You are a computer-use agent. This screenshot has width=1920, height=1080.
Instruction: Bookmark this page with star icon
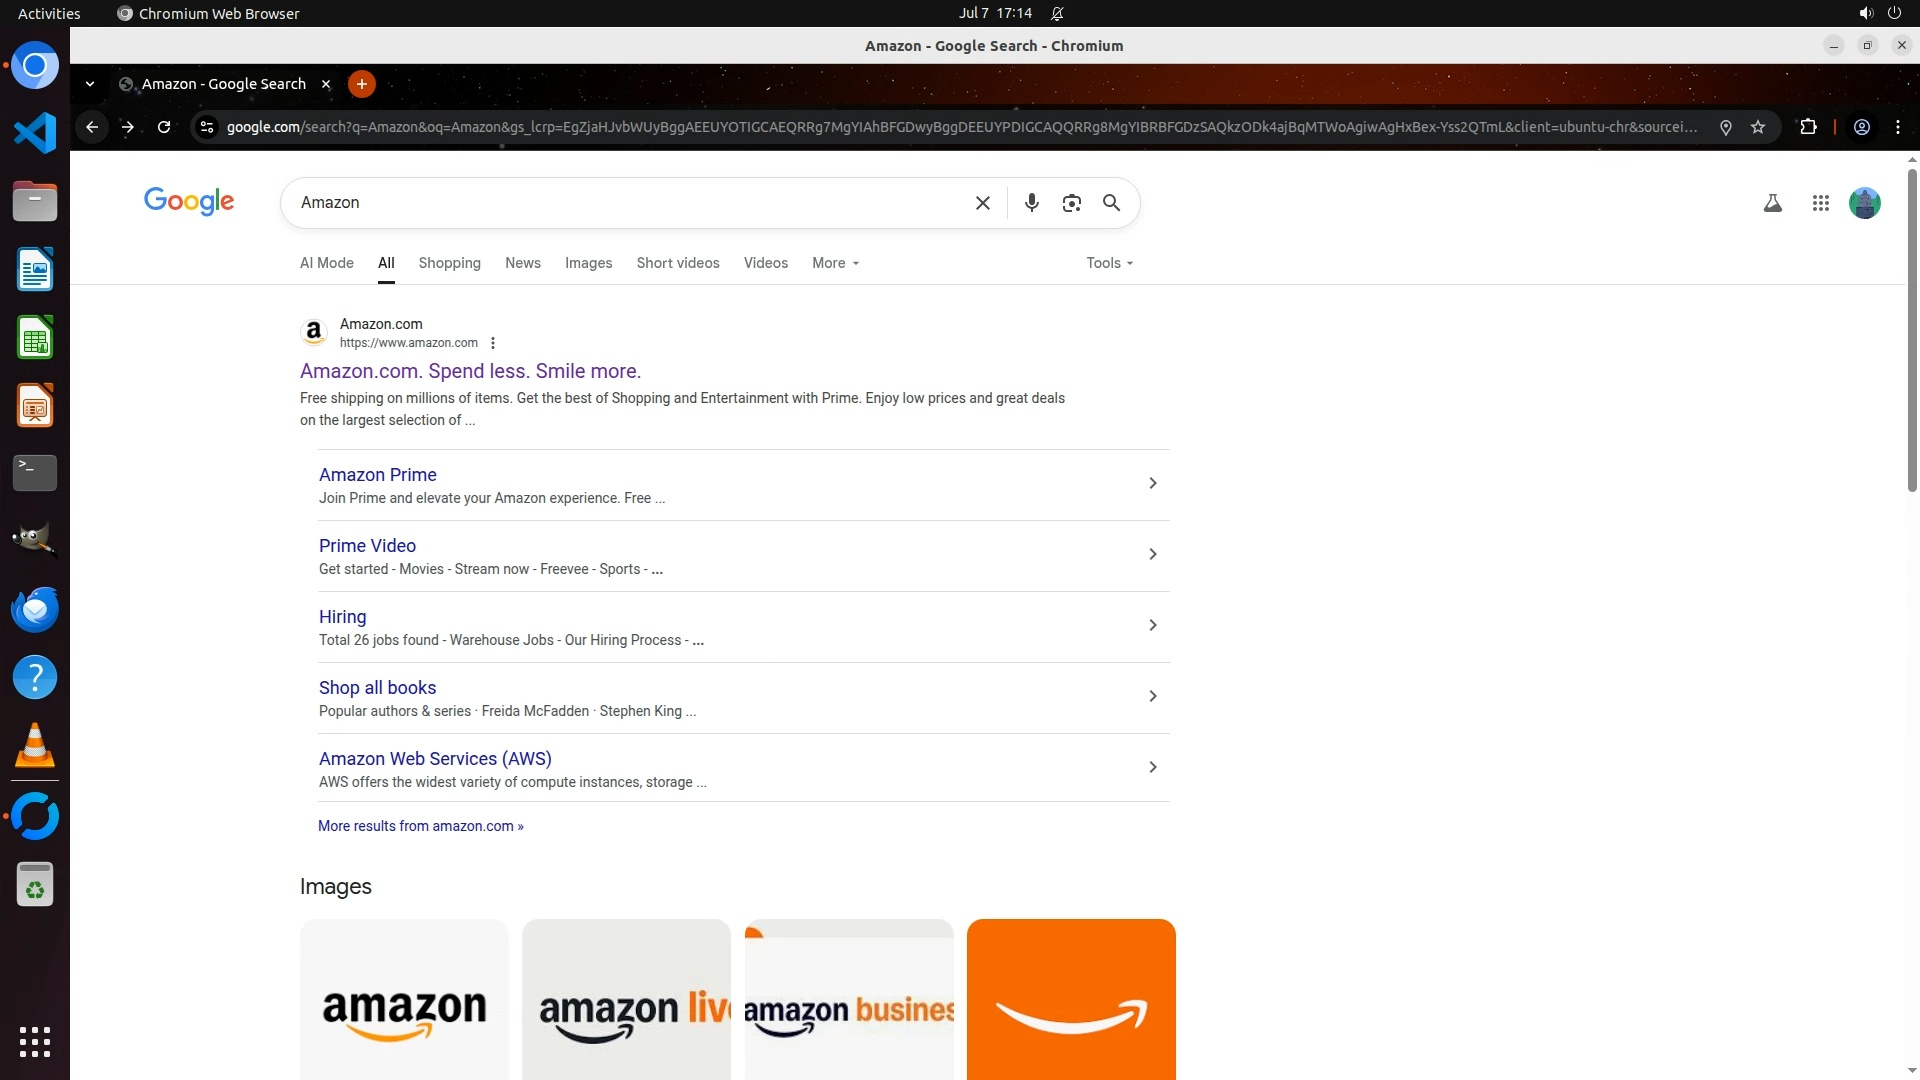coord(1758,127)
